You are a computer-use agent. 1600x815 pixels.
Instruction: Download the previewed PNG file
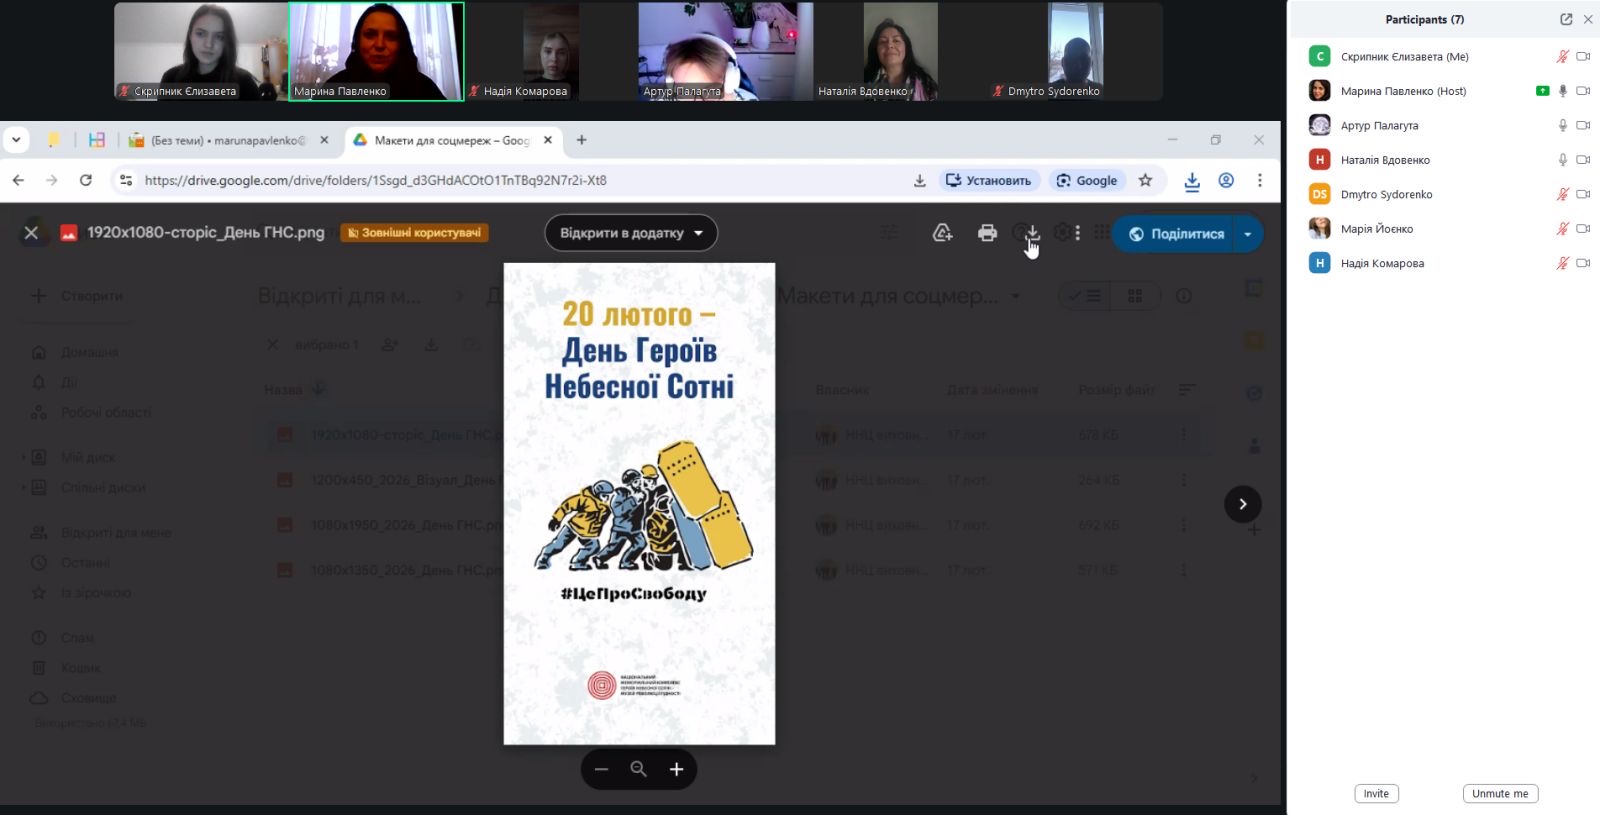click(1032, 233)
